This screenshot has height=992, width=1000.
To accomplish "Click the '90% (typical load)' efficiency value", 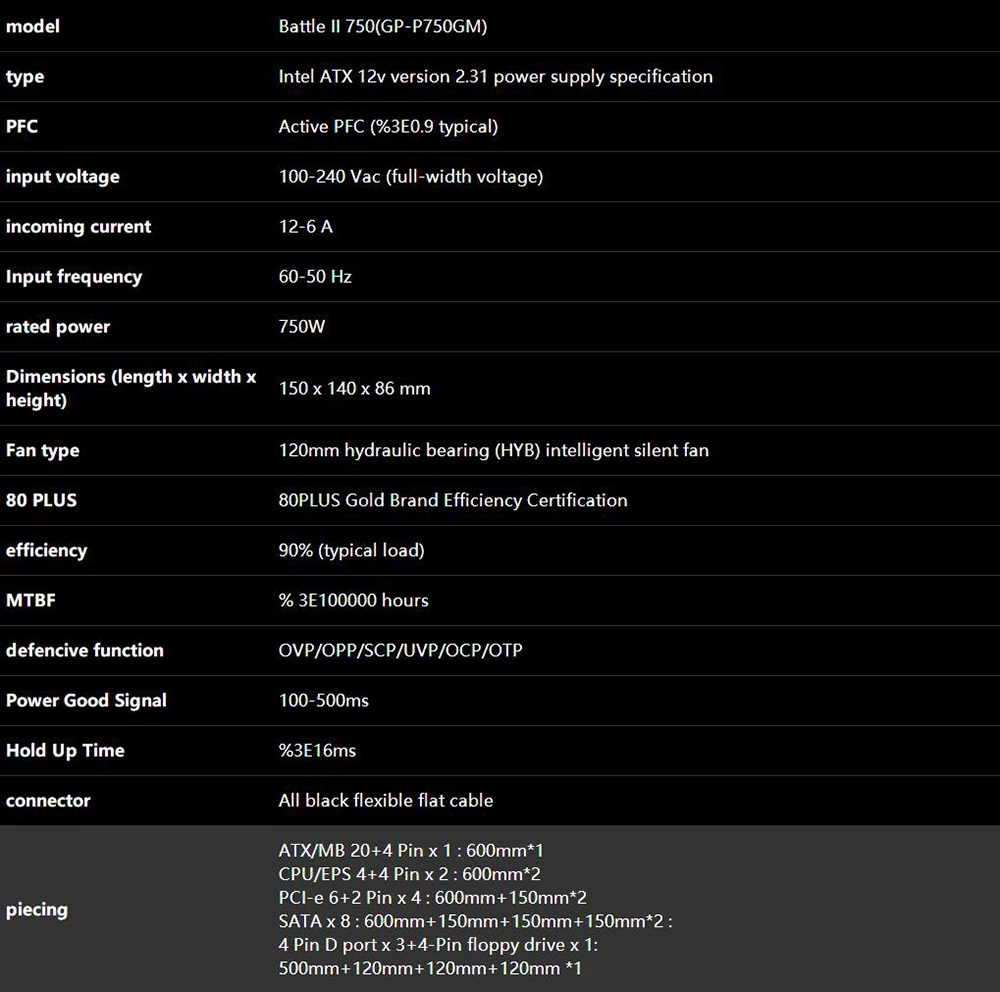I will click(x=351, y=550).
